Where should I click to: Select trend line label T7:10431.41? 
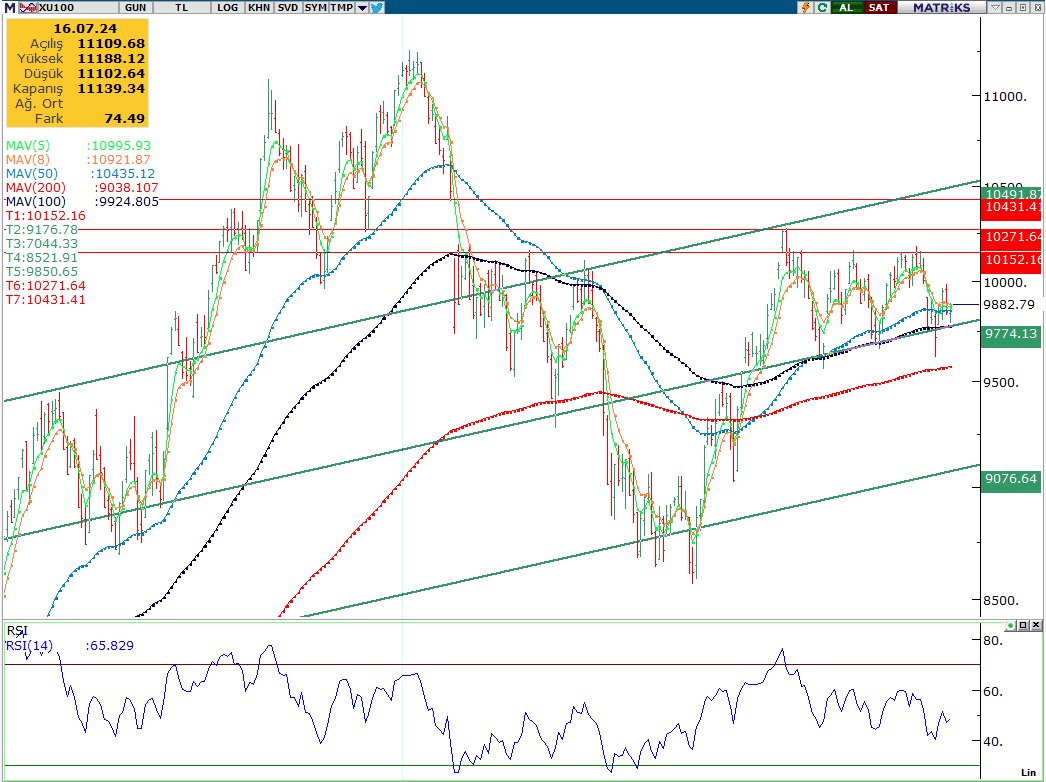45,300
